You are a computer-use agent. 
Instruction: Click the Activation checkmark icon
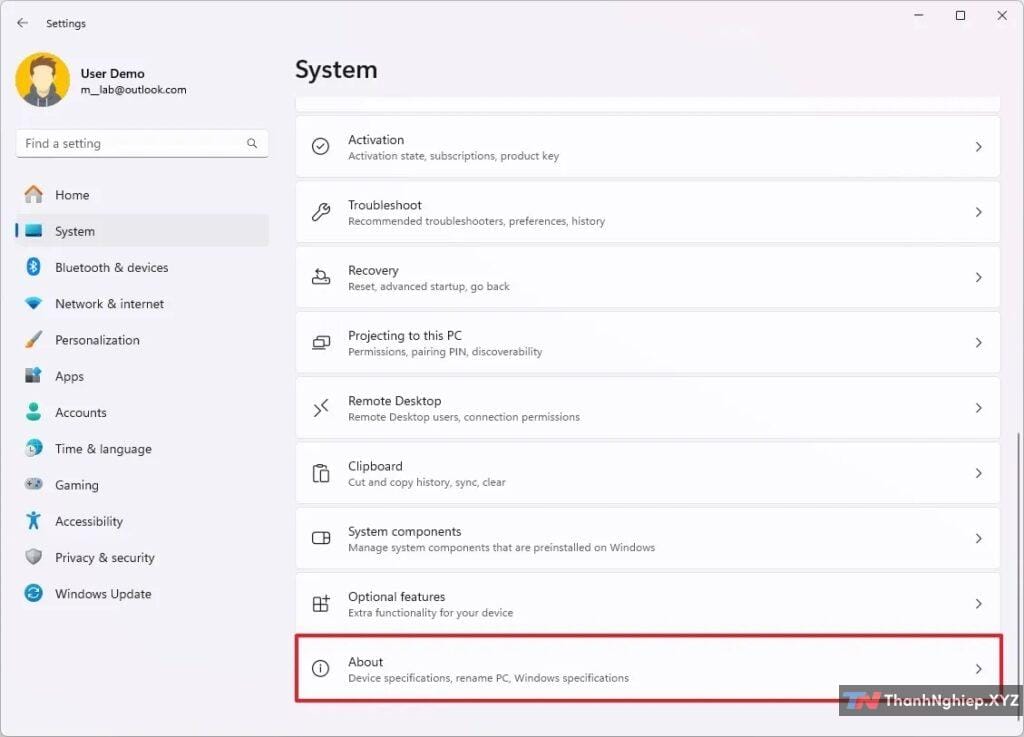click(320, 147)
